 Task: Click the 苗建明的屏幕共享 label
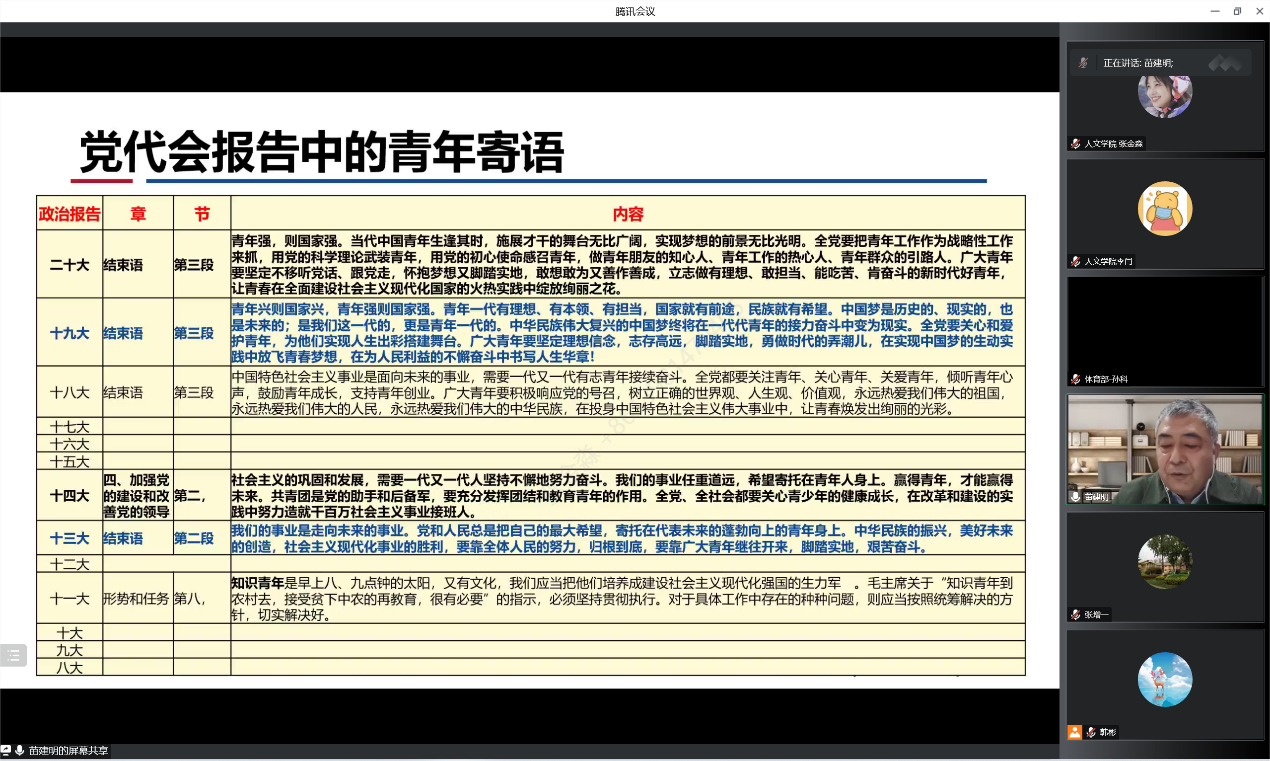[x=68, y=750]
